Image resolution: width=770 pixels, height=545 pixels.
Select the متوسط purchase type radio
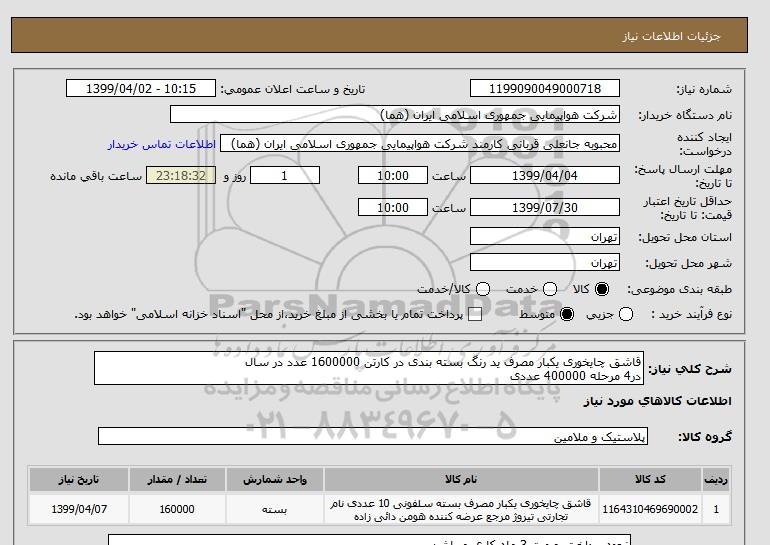pyautogui.click(x=567, y=314)
